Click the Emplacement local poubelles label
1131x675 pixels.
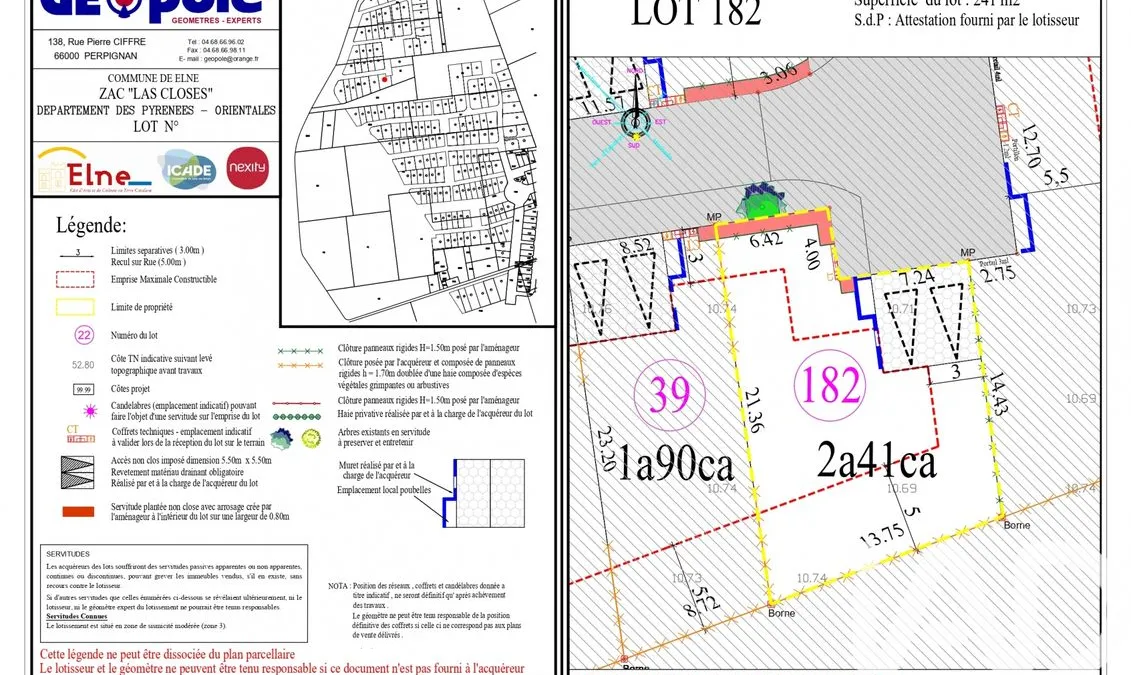384,490
